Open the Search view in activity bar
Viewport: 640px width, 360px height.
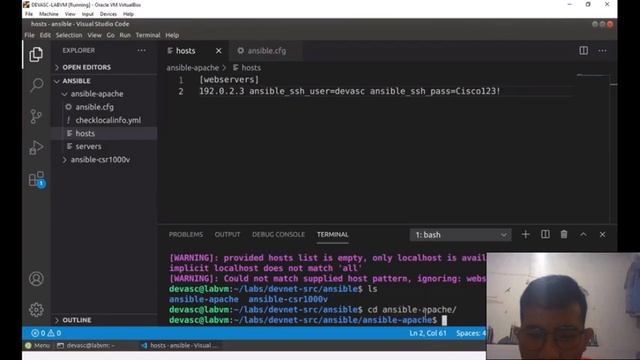pos(36,85)
